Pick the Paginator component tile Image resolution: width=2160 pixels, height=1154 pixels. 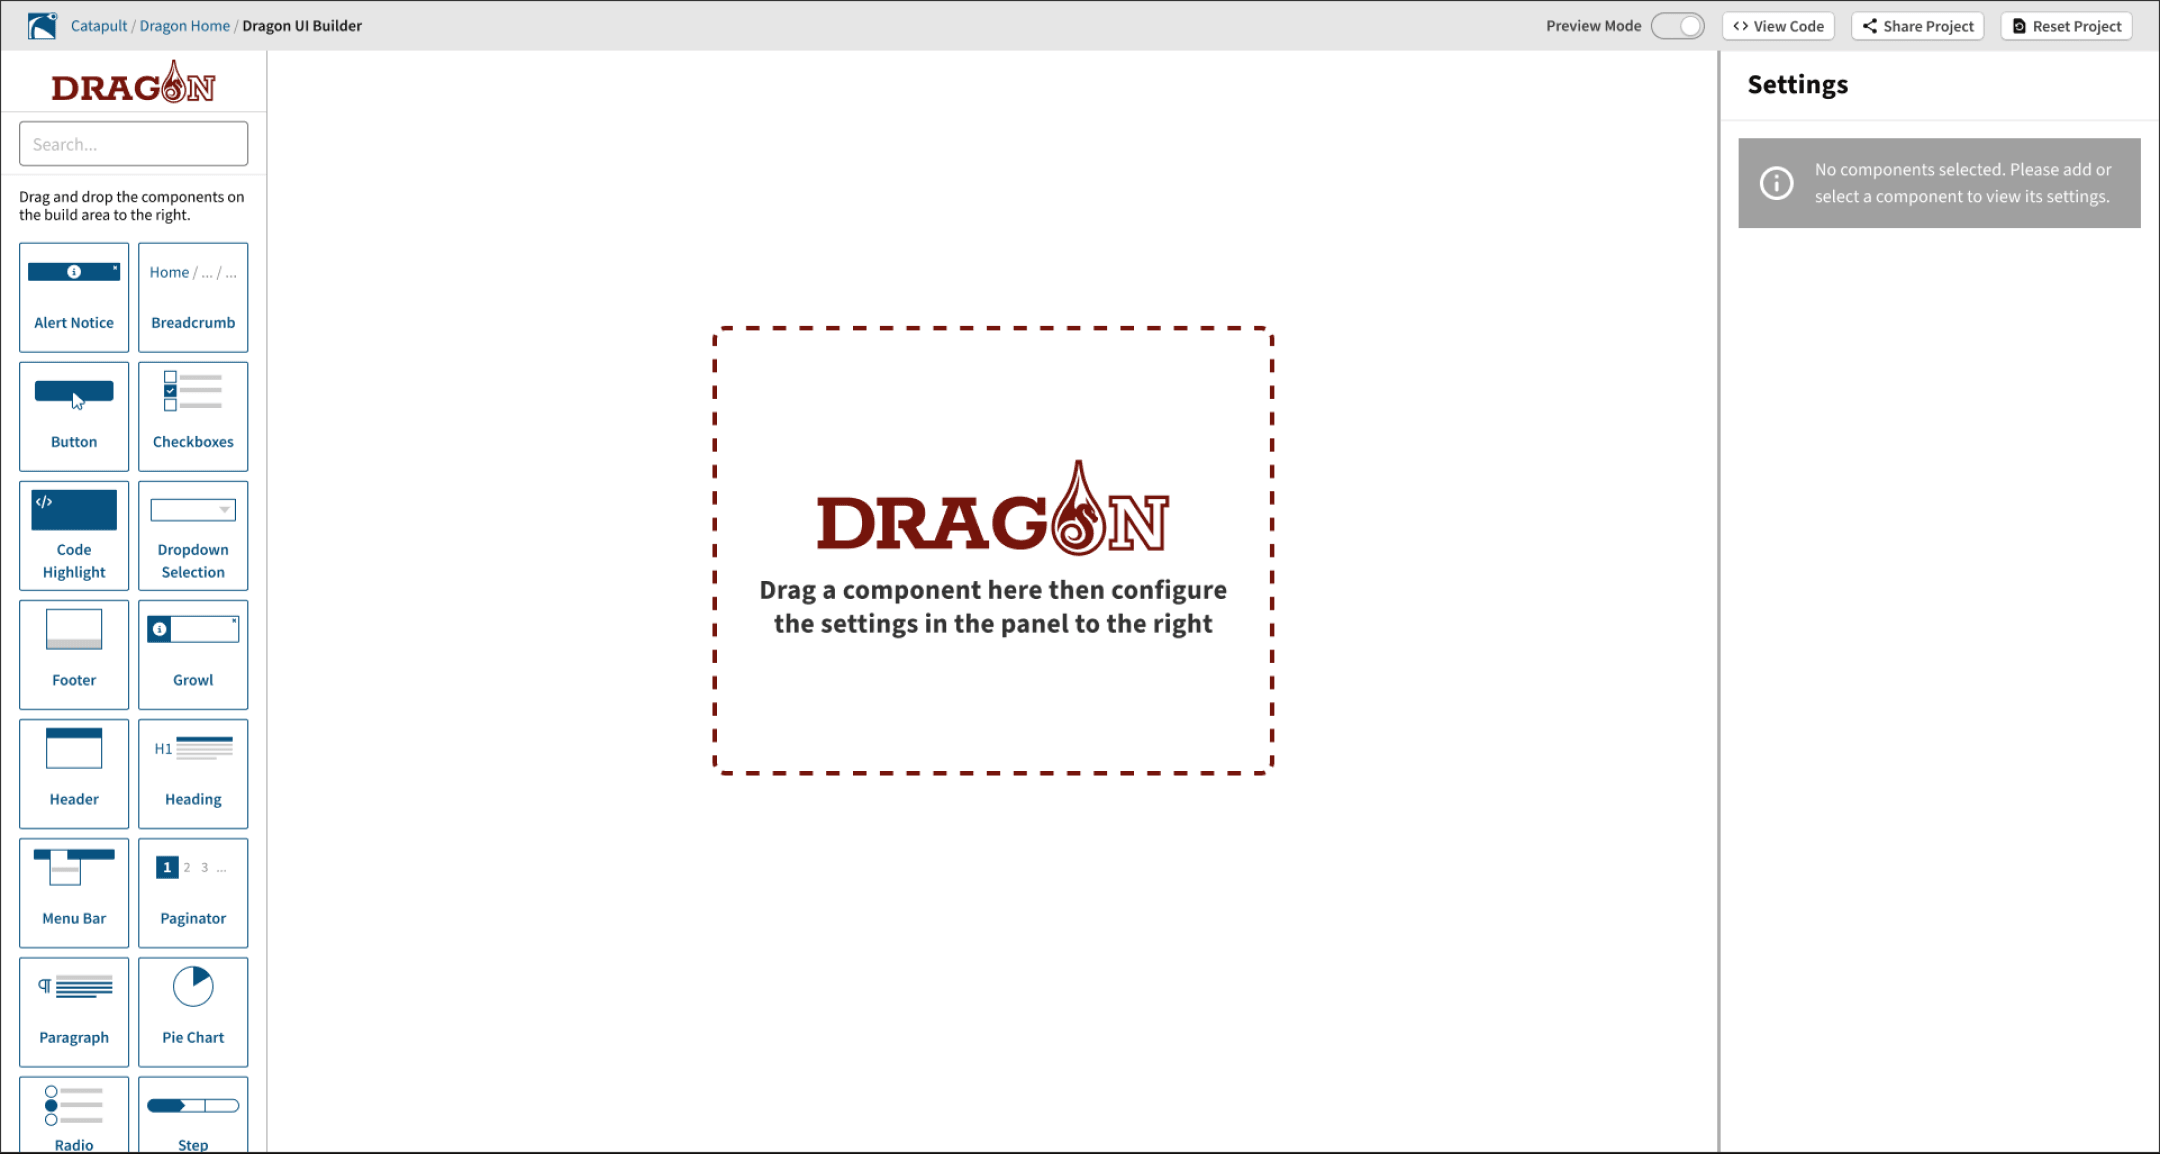point(193,892)
